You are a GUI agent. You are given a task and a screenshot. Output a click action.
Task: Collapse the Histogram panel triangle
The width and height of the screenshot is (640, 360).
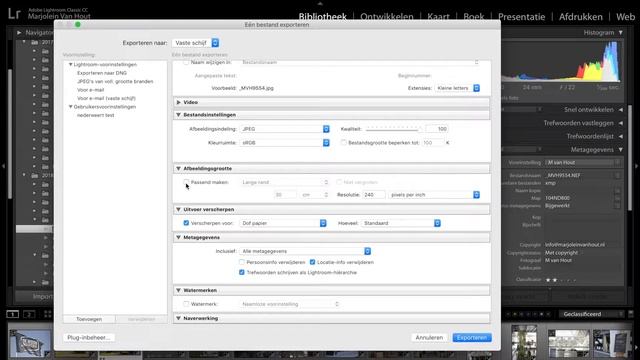click(620, 33)
